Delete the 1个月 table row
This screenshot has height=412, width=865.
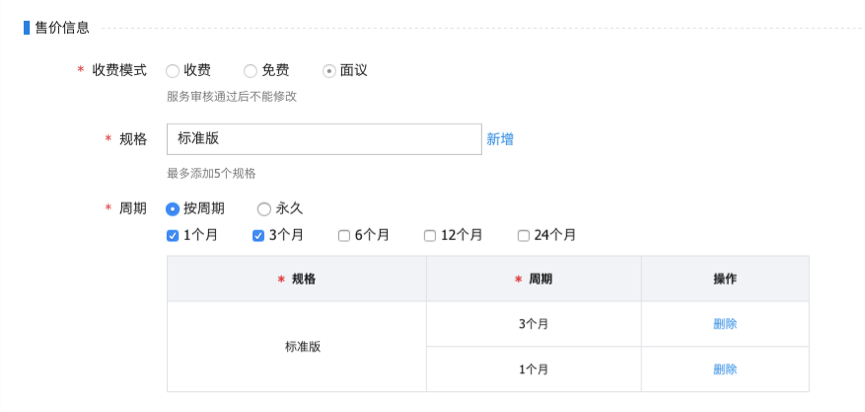(x=725, y=369)
